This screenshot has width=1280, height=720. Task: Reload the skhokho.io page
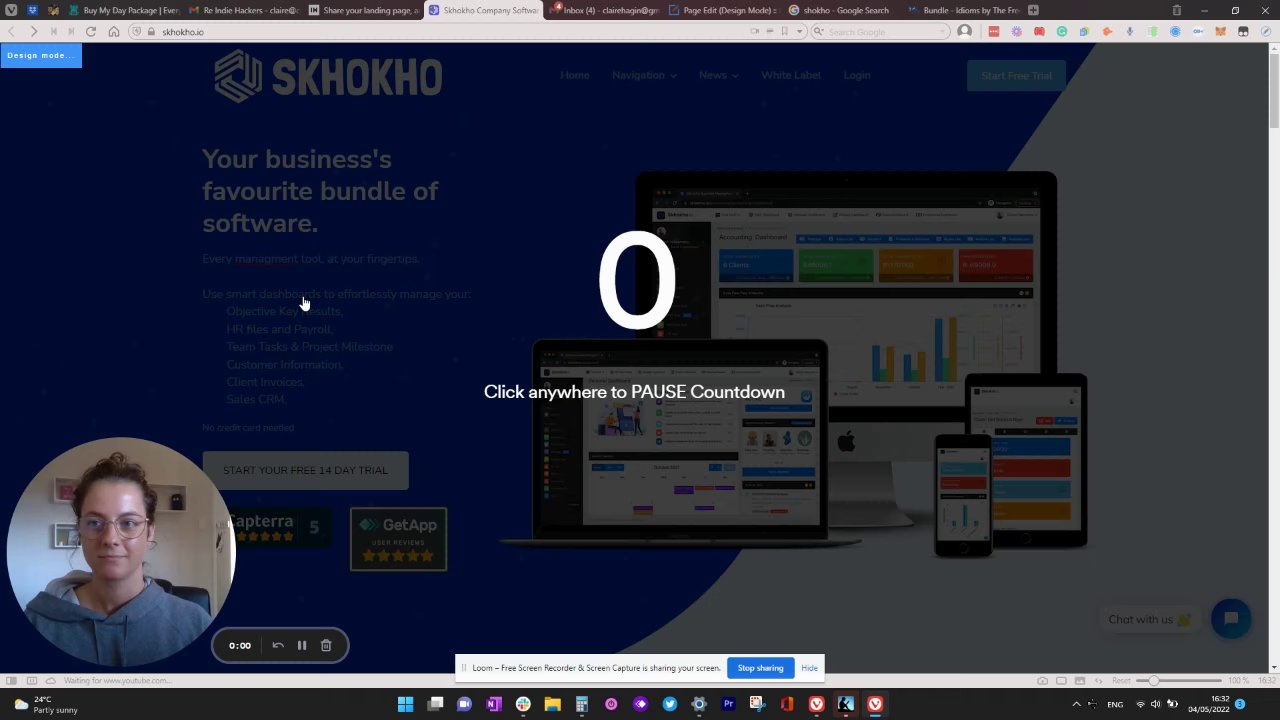[91, 32]
